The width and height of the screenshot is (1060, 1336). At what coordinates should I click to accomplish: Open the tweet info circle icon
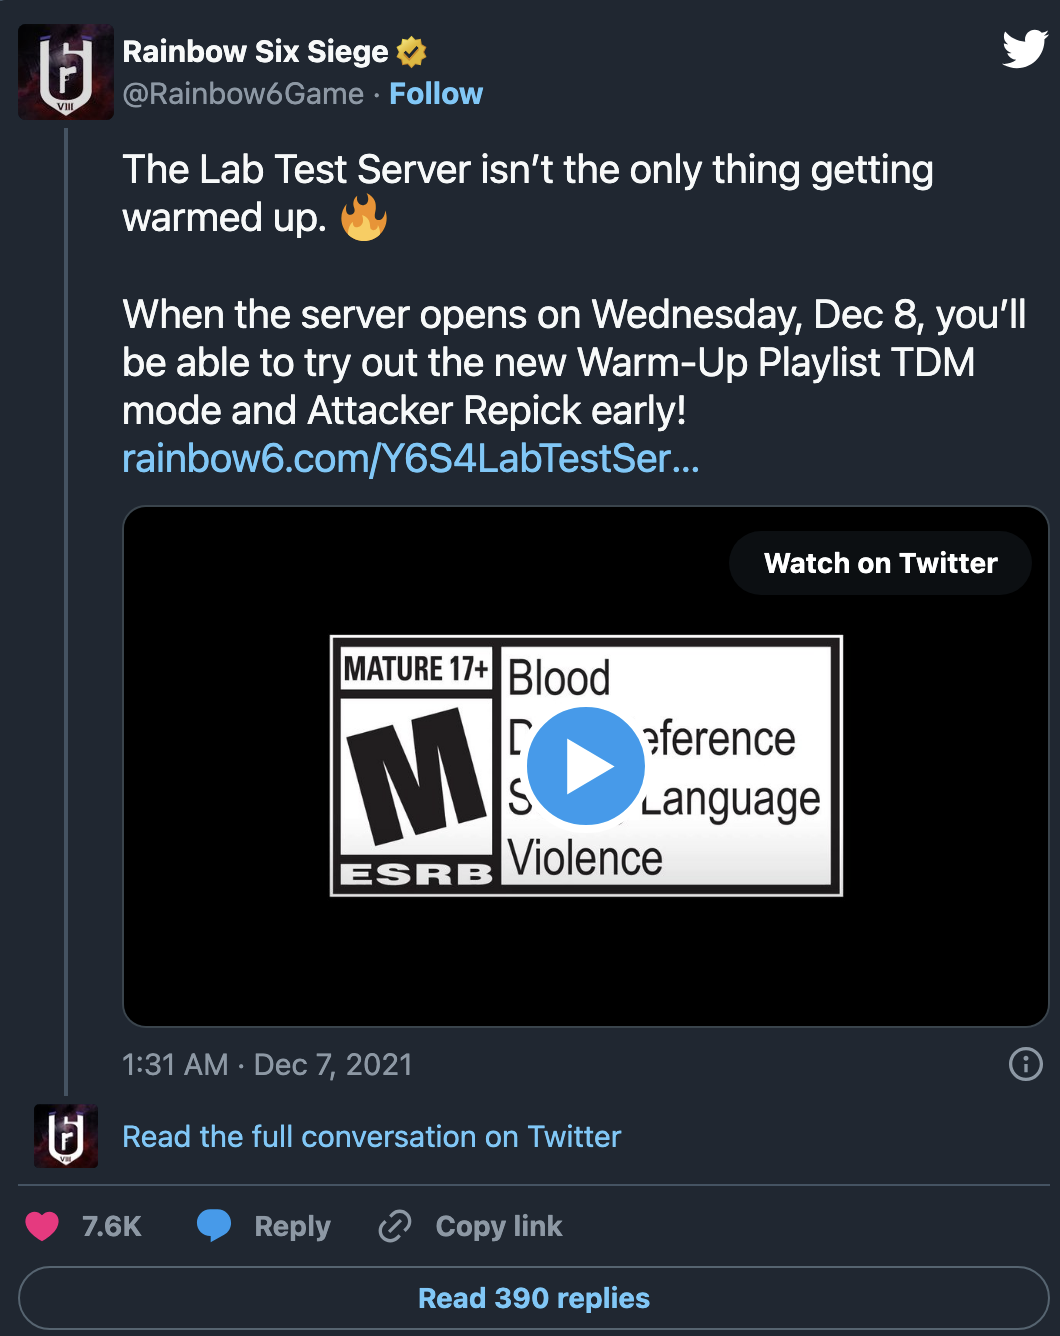1025,1064
